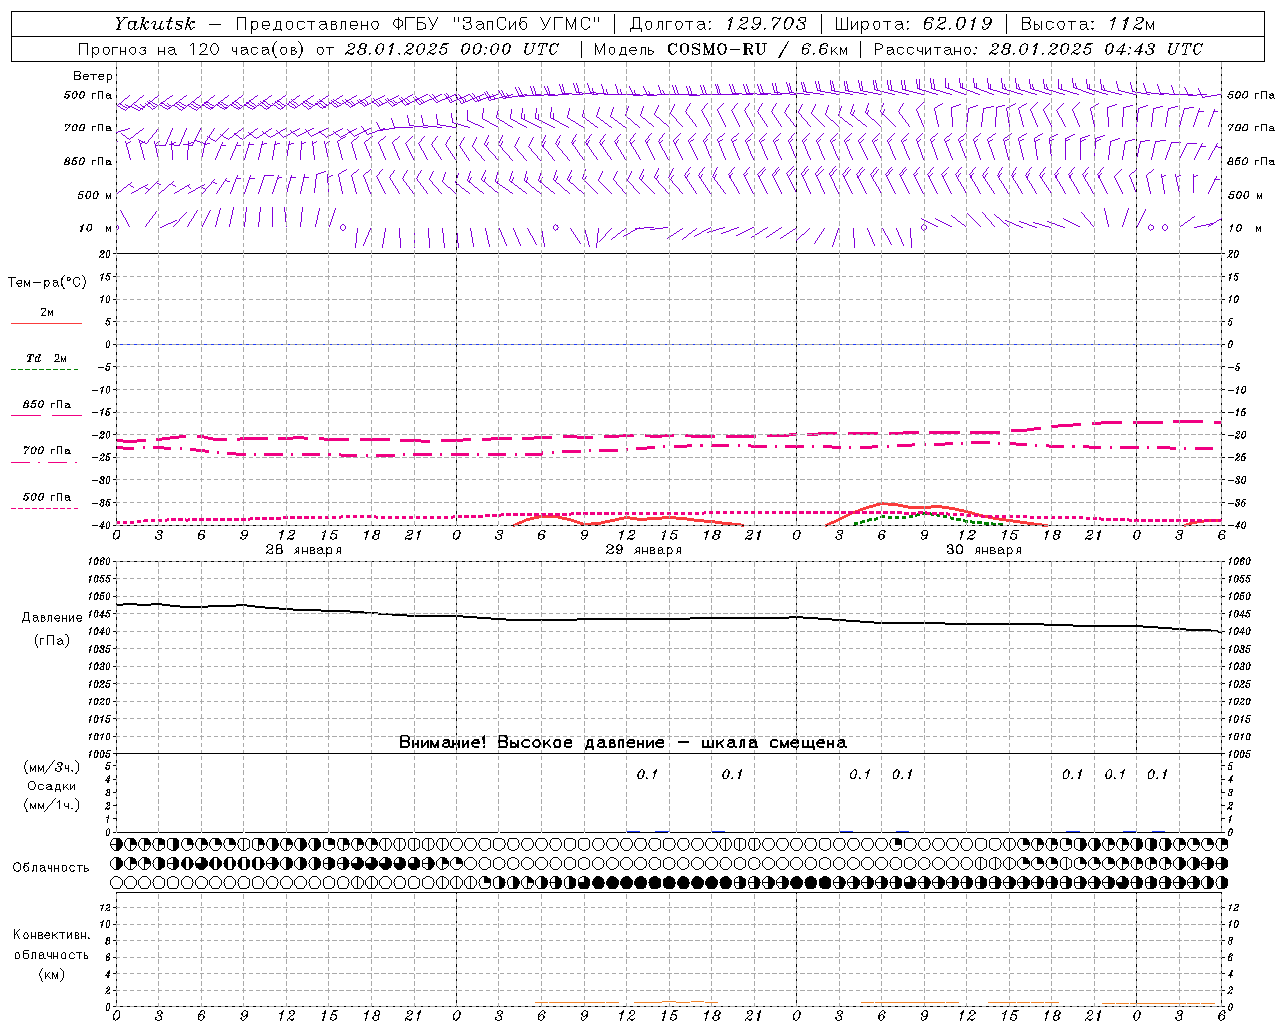Image resolution: width=1280 pixels, height=1024 pixels.
Task: Click the Модель COSMO-RU / 6.6км label
Action: pyautogui.click(x=721, y=49)
